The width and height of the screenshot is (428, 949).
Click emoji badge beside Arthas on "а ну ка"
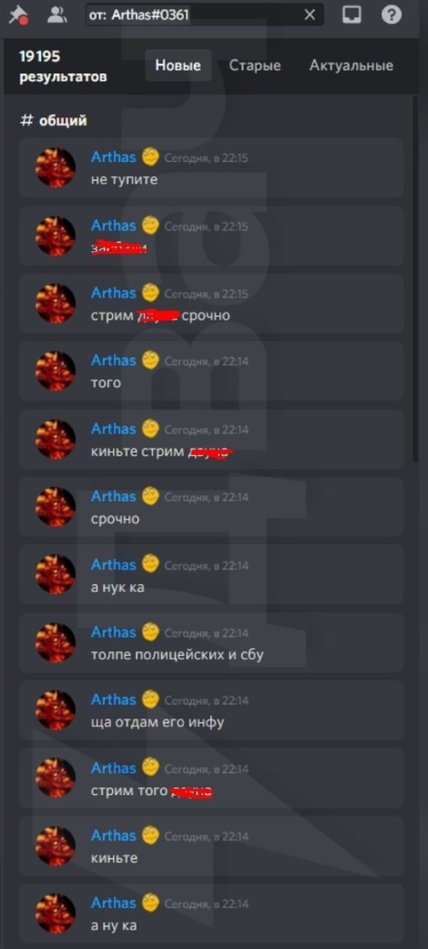[150, 903]
